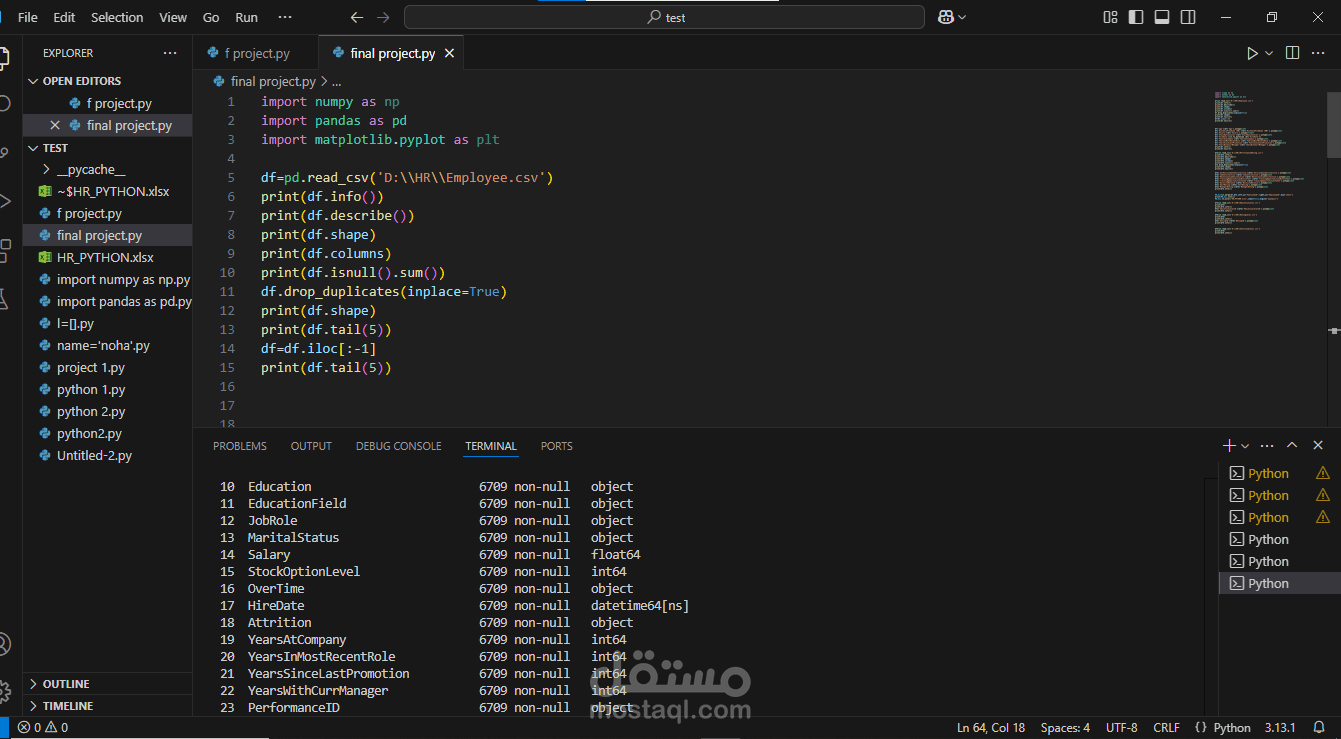
Task: Change line ending via CRLF
Action: 1166,727
